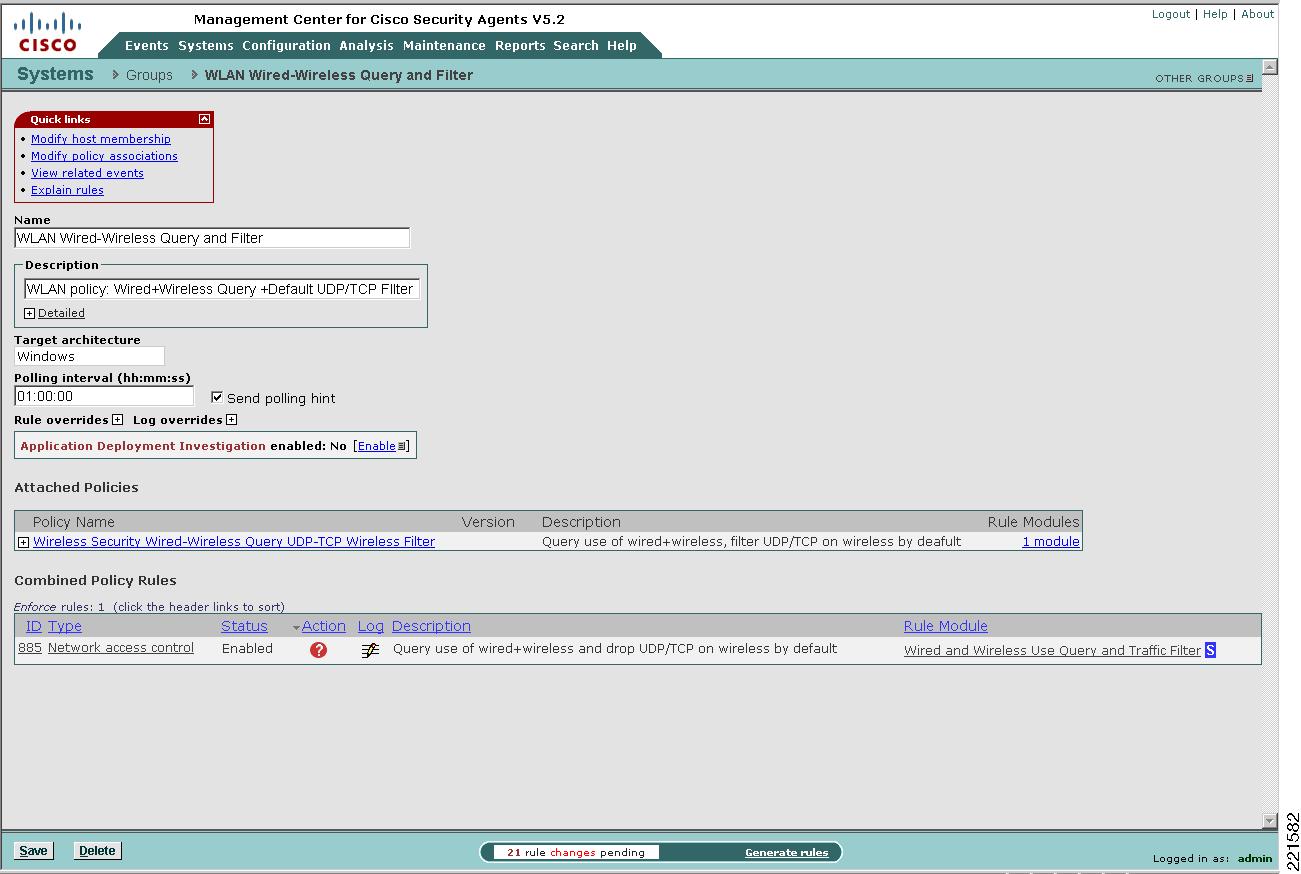Open the Configuration menu

point(286,45)
